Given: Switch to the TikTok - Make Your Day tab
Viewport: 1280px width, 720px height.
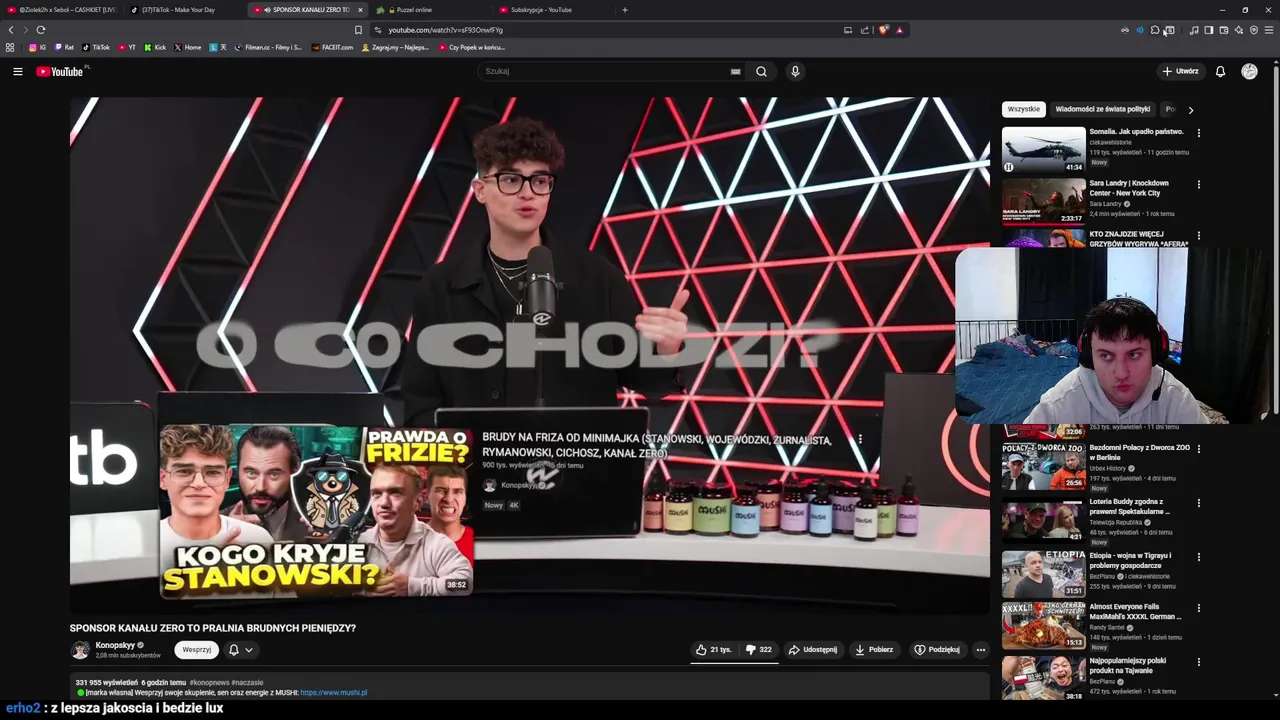Looking at the screenshot, I should (x=185, y=10).
